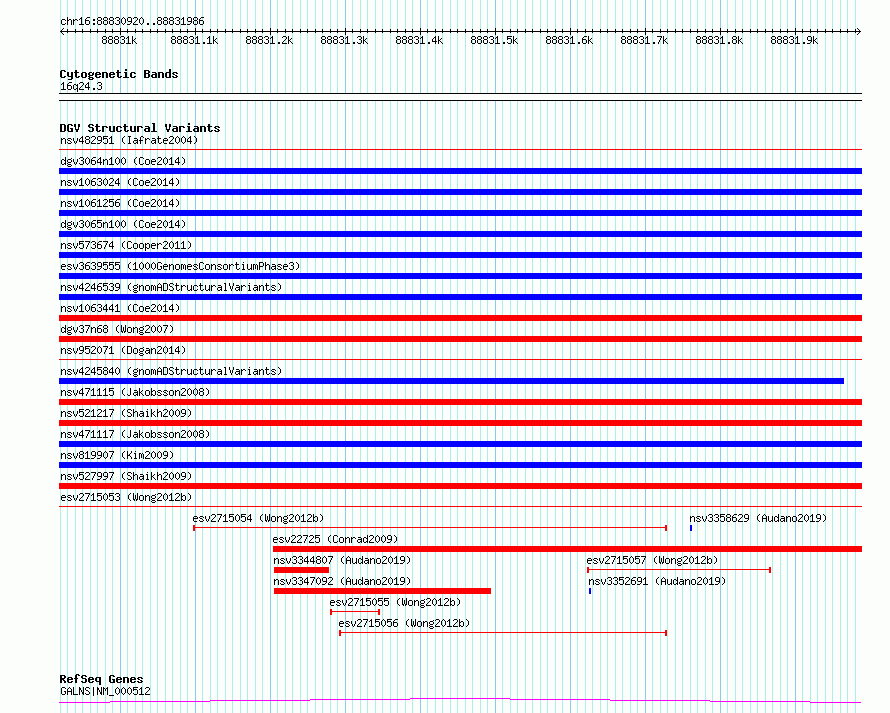Click the esv2715053 (Wong2012b) label
The width and height of the screenshot is (890, 713).
click(x=126, y=497)
